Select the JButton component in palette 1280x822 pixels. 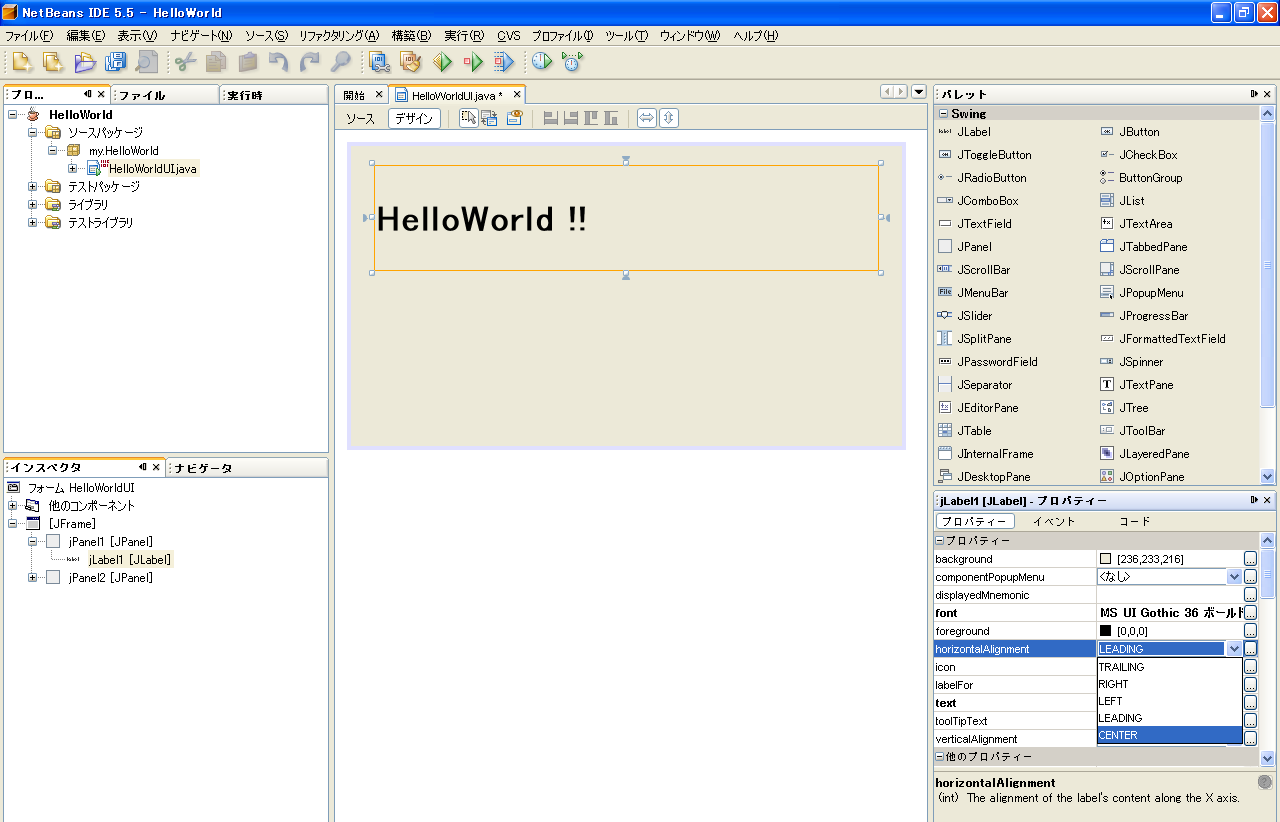pyautogui.click(x=1138, y=132)
